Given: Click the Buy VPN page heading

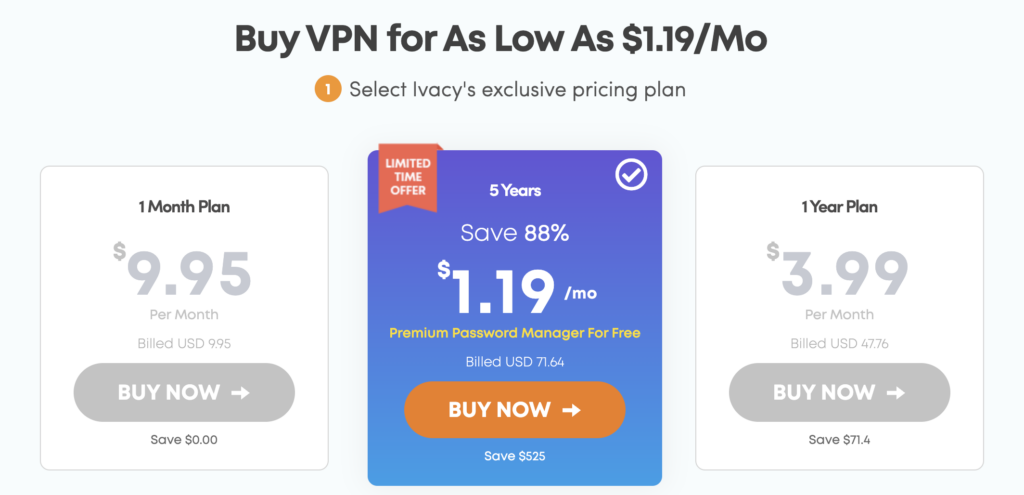Looking at the screenshot, I should click(x=501, y=39).
